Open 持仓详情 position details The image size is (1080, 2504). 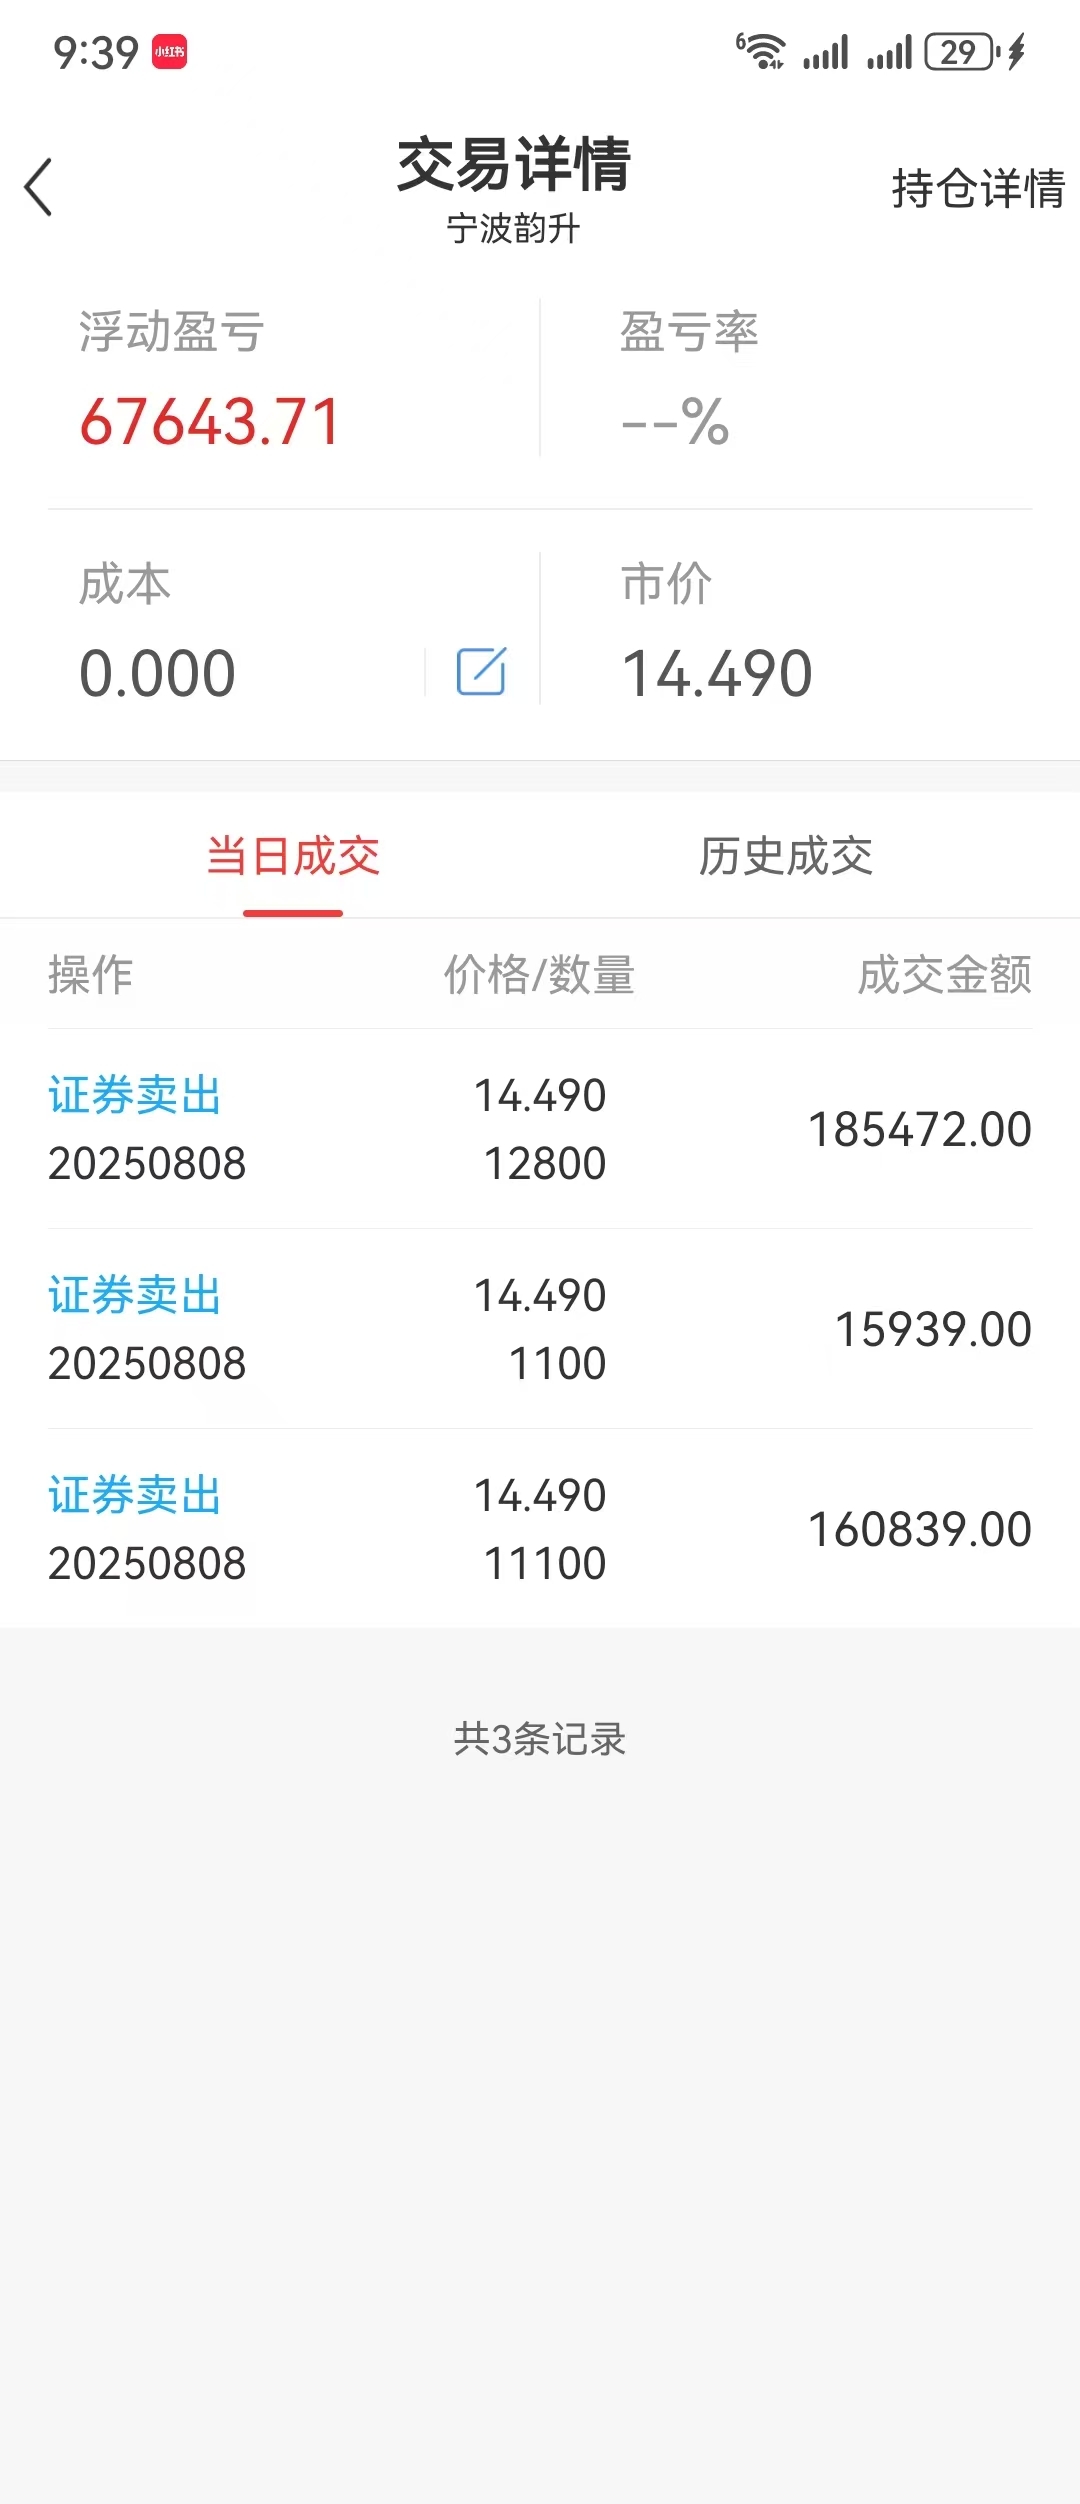(978, 188)
